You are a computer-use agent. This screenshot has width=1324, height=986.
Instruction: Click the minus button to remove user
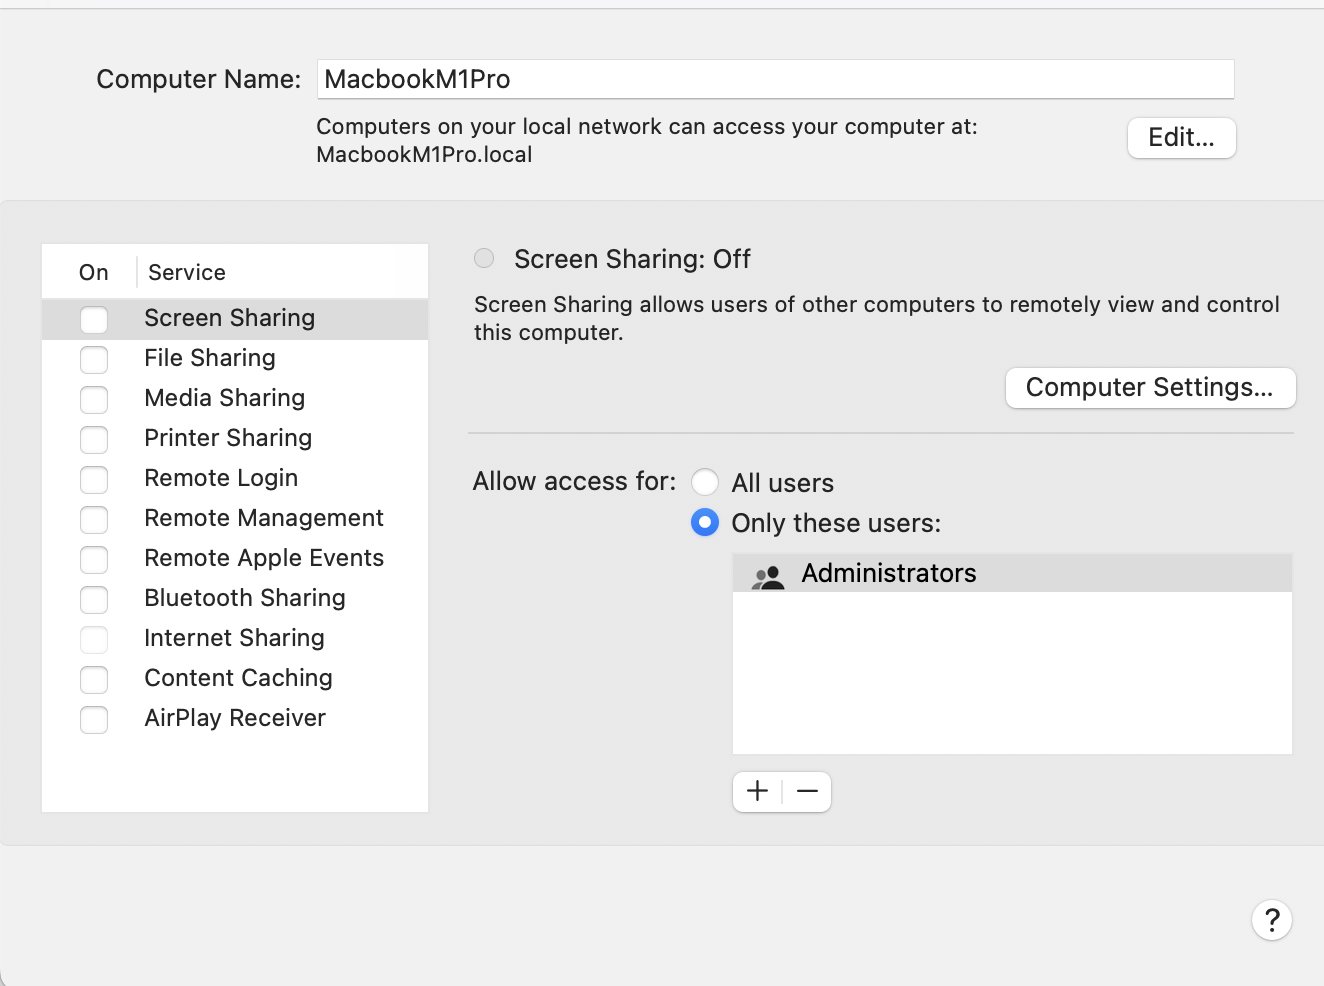807,791
